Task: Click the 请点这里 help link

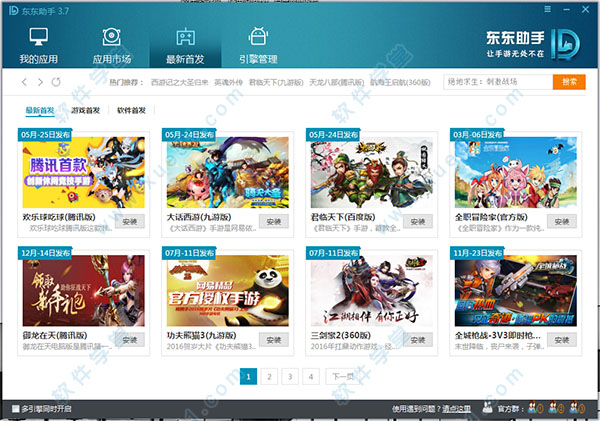Action: point(457,409)
